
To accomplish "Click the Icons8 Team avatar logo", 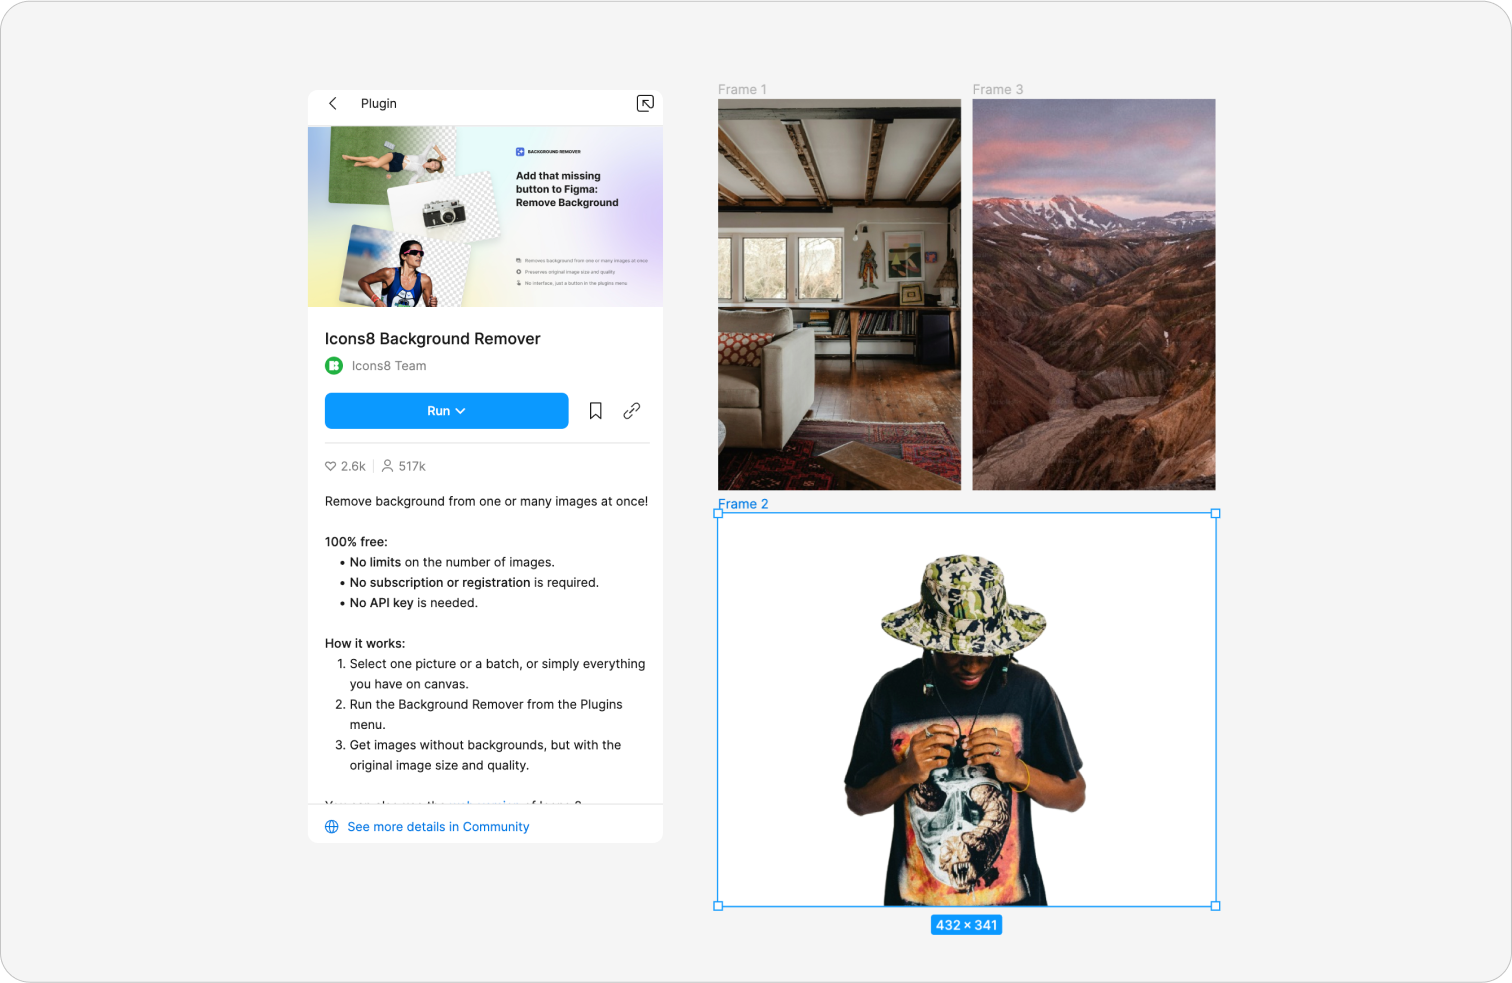I will click(333, 365).
